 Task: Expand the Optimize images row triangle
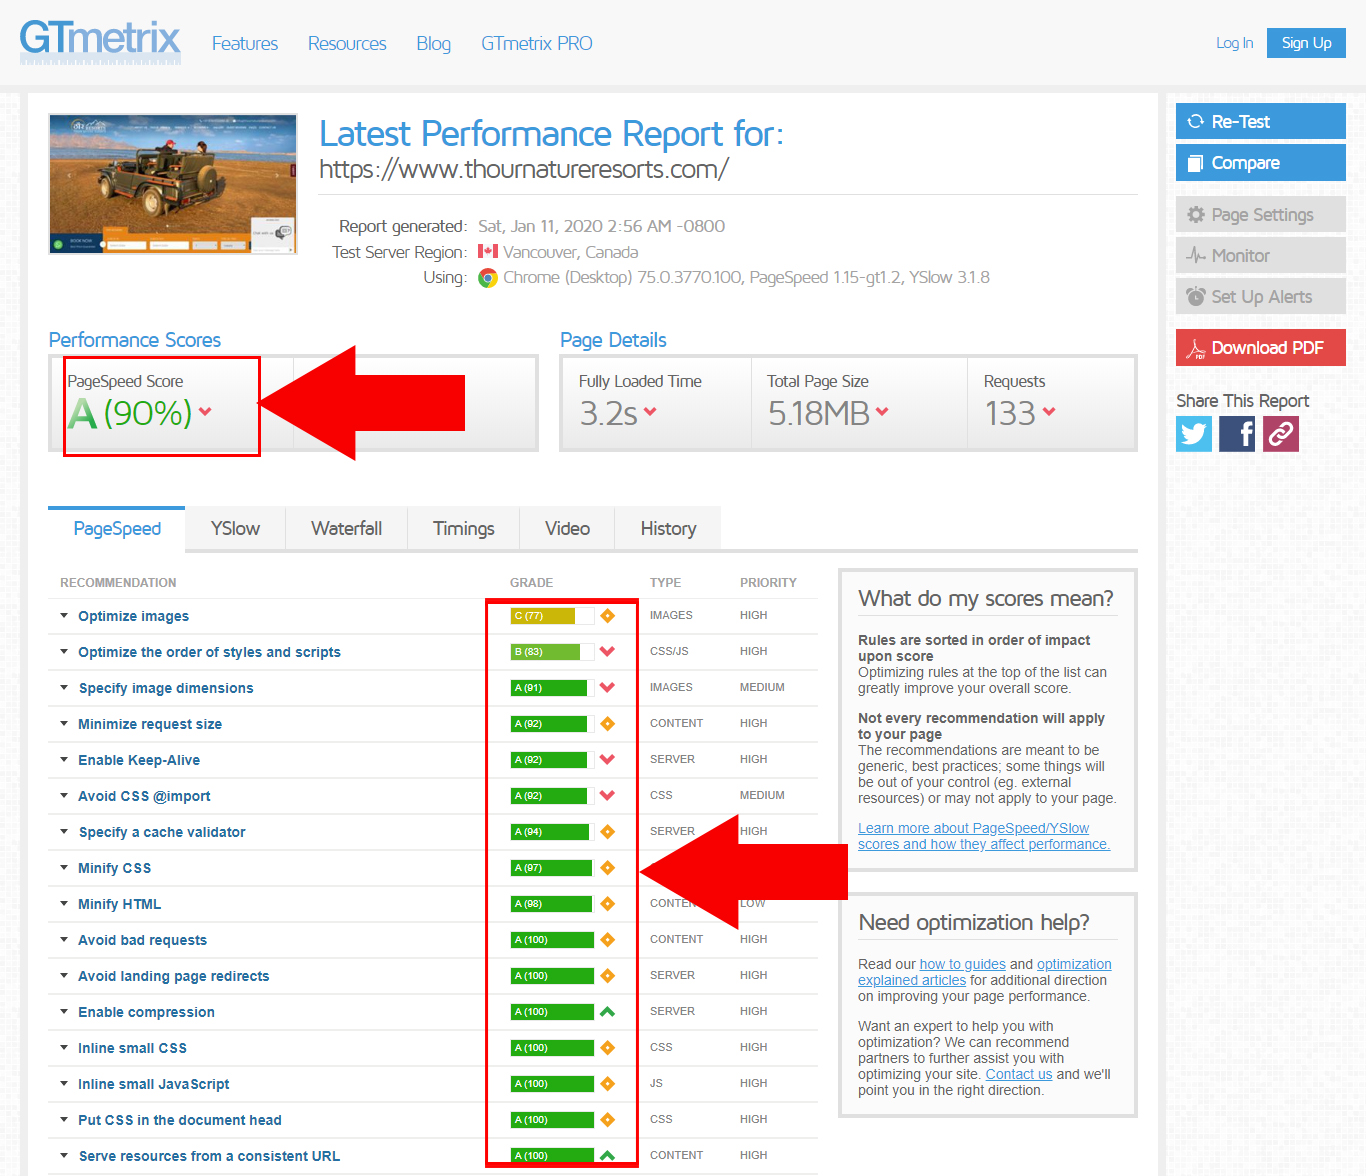click(x=64, y=616)
